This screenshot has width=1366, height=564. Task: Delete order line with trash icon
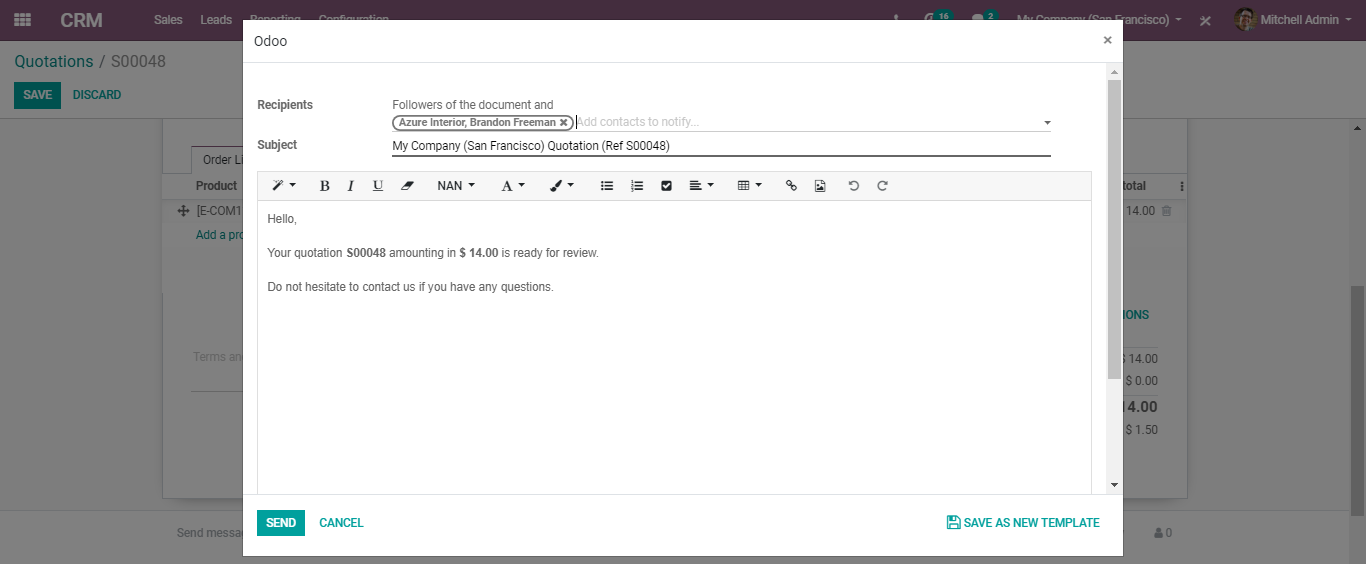(1166, 211)
